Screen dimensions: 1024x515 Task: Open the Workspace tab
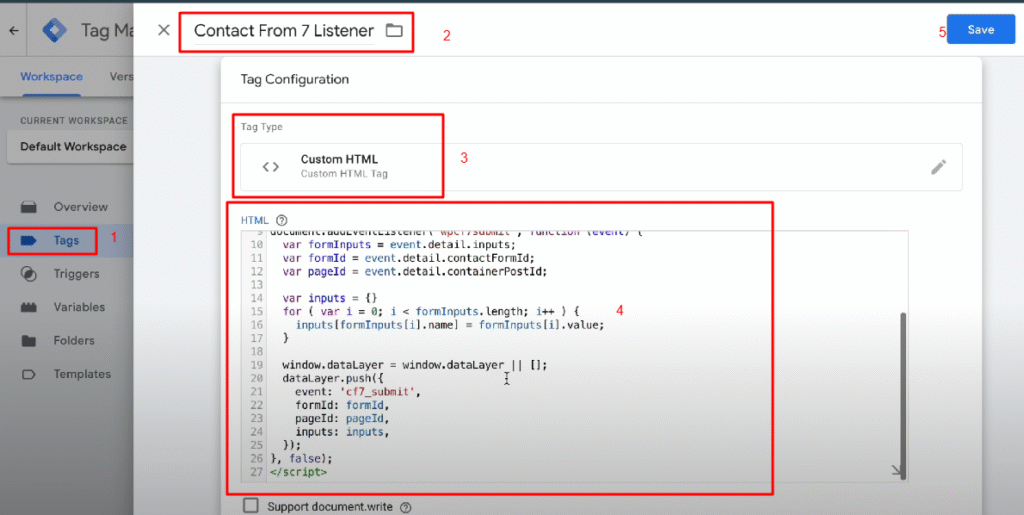(x=52, y=76)
